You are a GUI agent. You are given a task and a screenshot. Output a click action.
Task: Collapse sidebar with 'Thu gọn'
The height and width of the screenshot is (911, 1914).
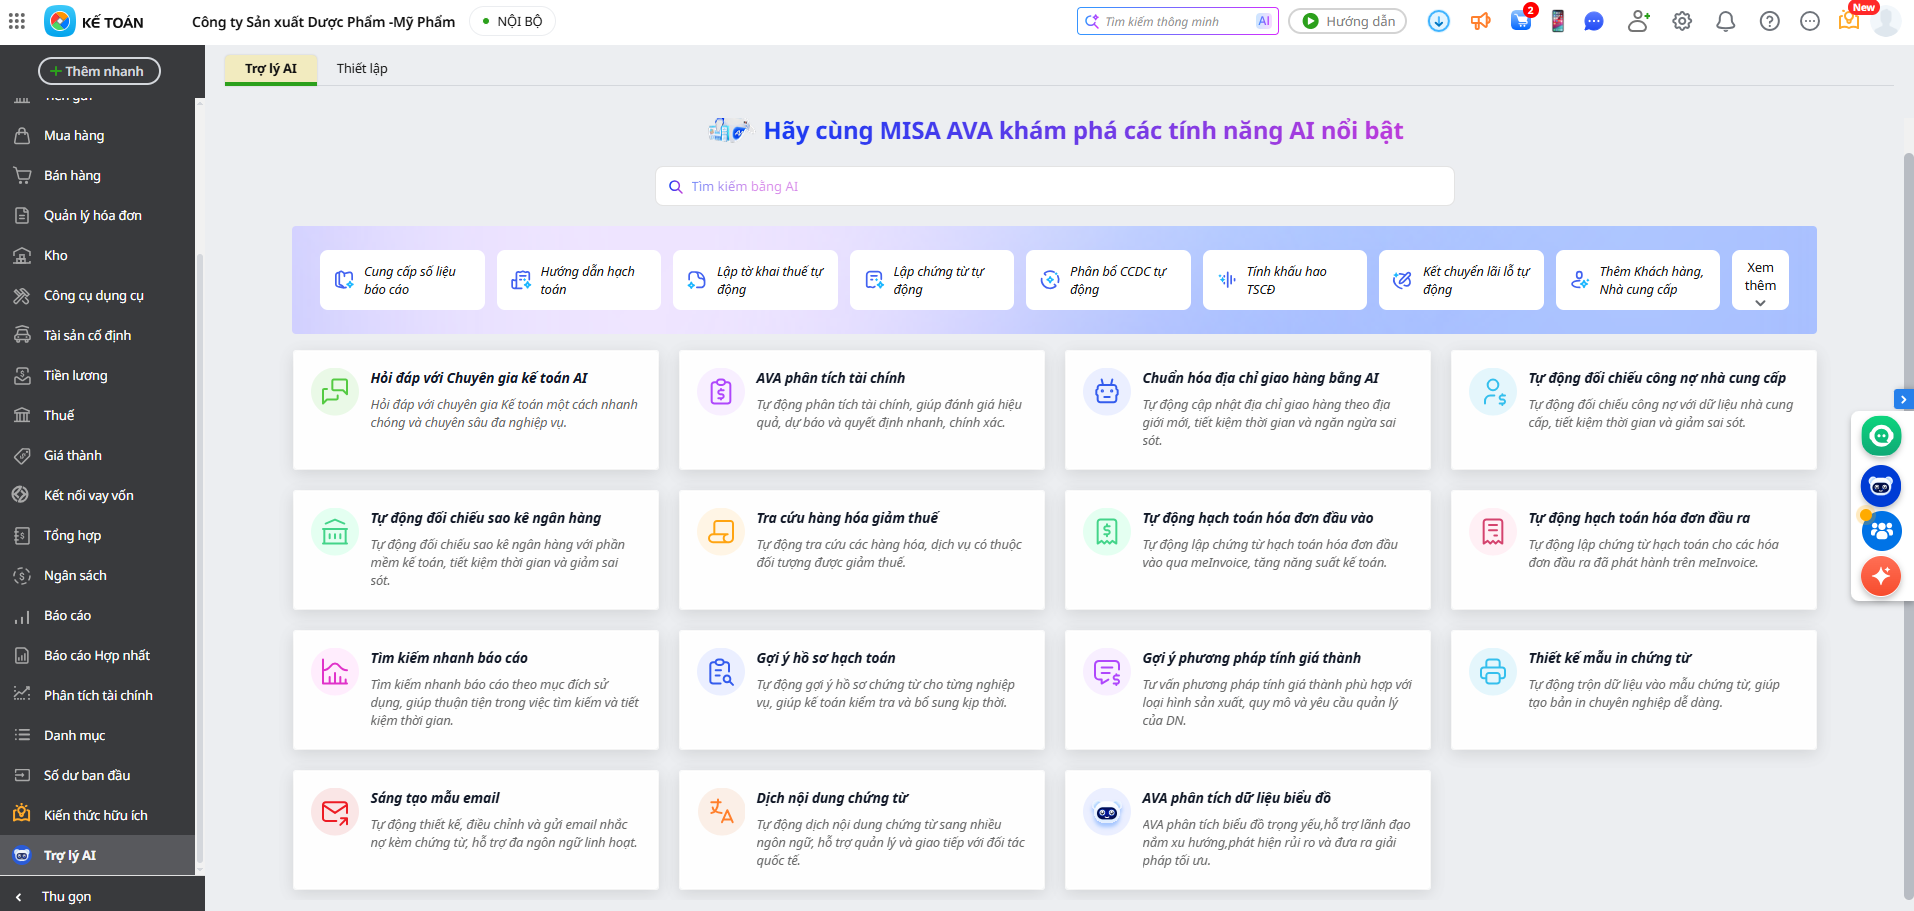coord(66,896)
